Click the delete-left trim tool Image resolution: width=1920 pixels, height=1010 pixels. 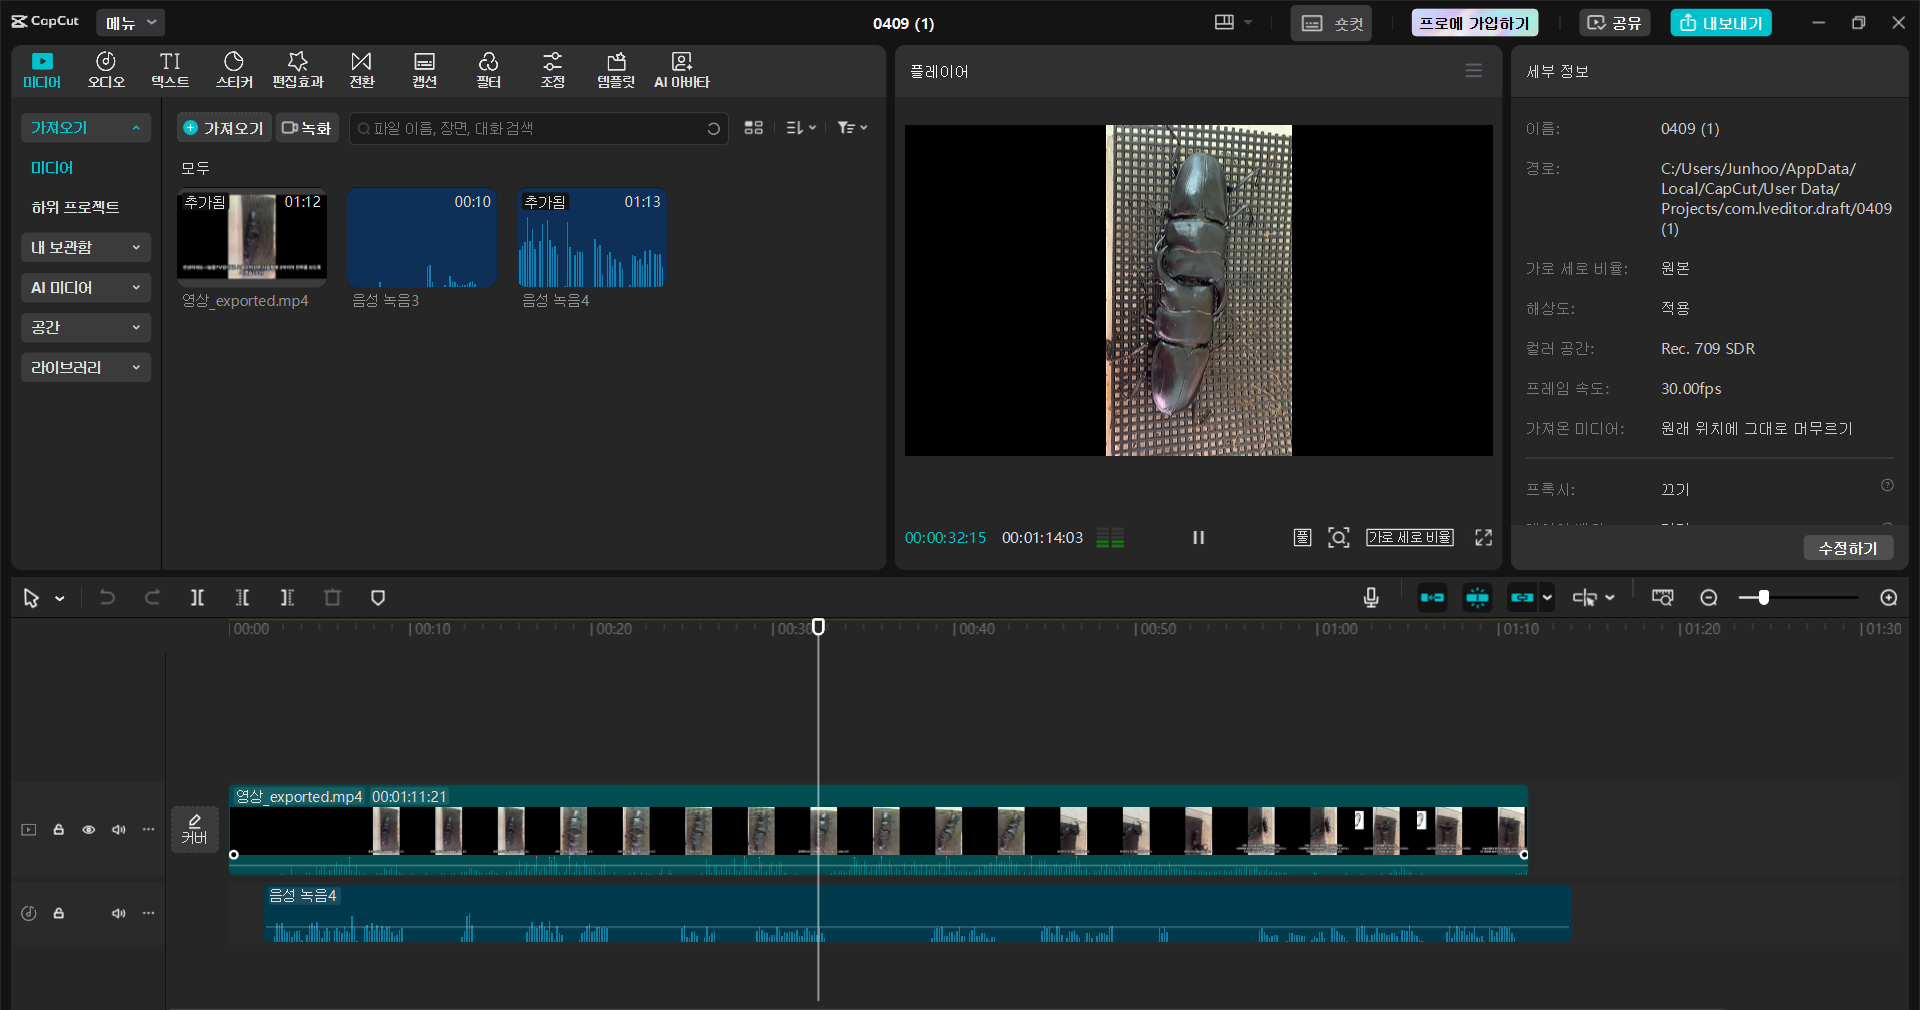tap(242, 598)
